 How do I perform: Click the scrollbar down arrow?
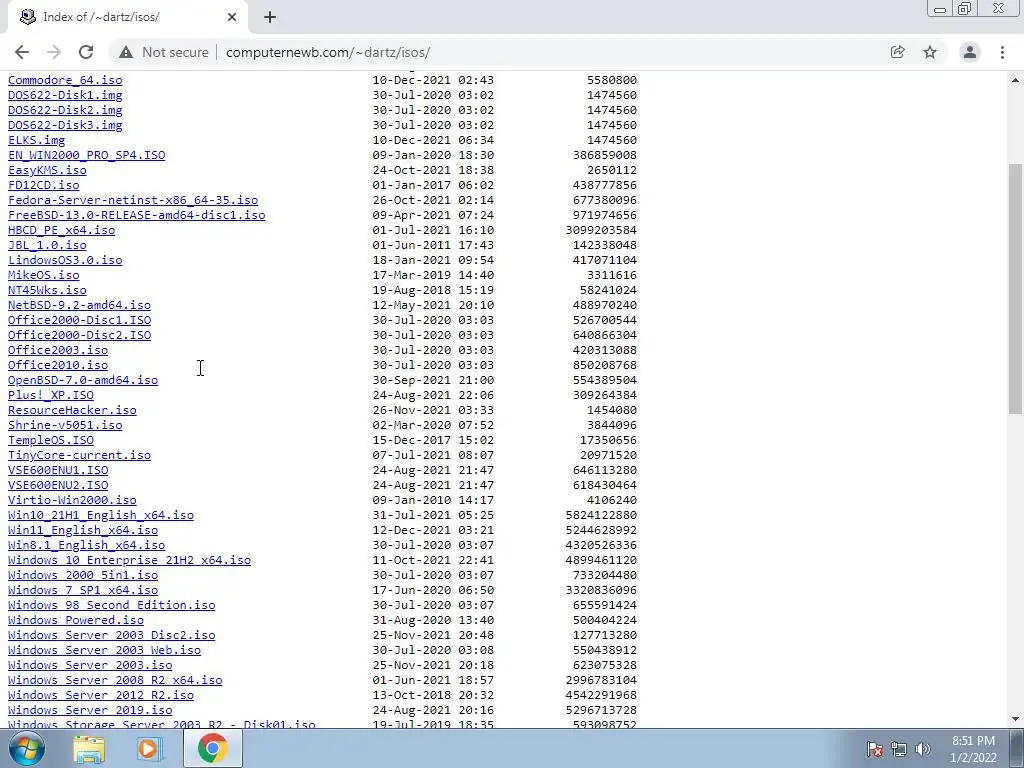(x=1015, y=719)
